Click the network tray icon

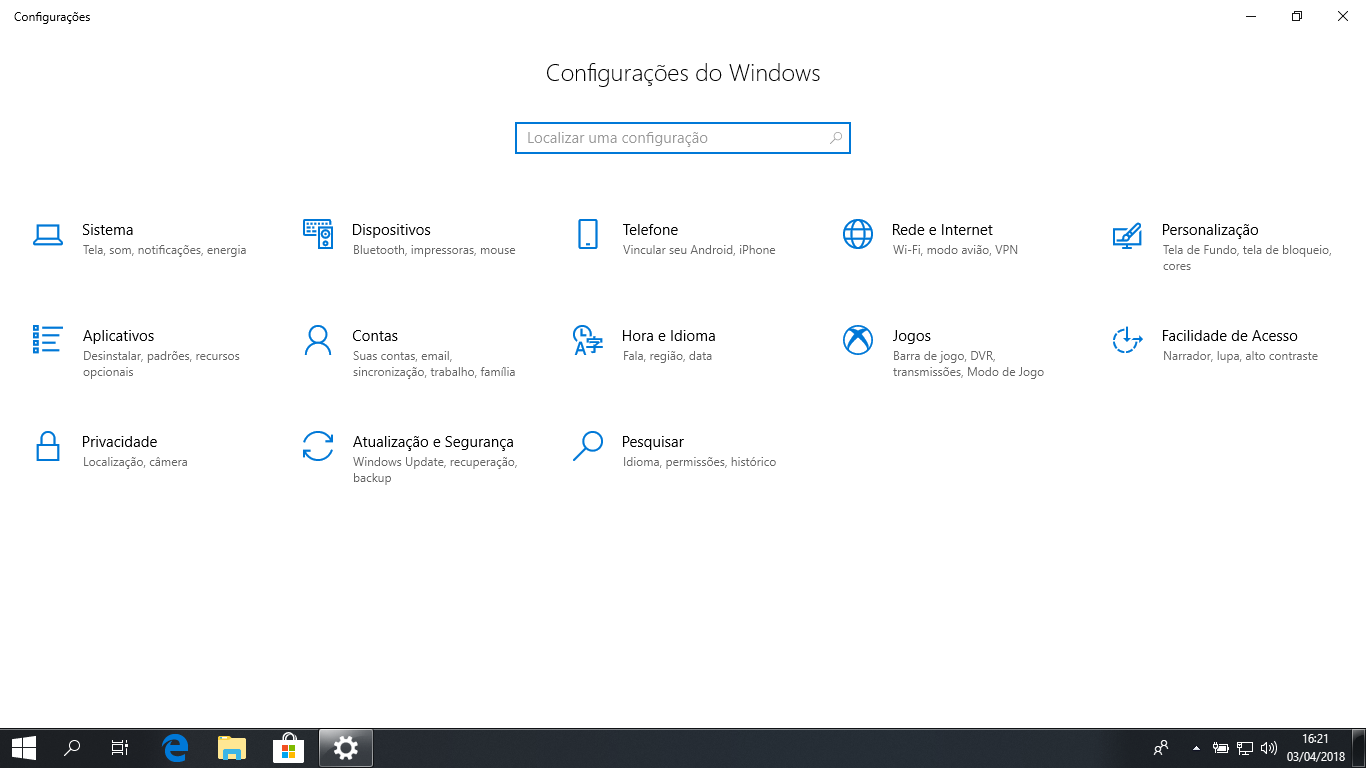1245,748
